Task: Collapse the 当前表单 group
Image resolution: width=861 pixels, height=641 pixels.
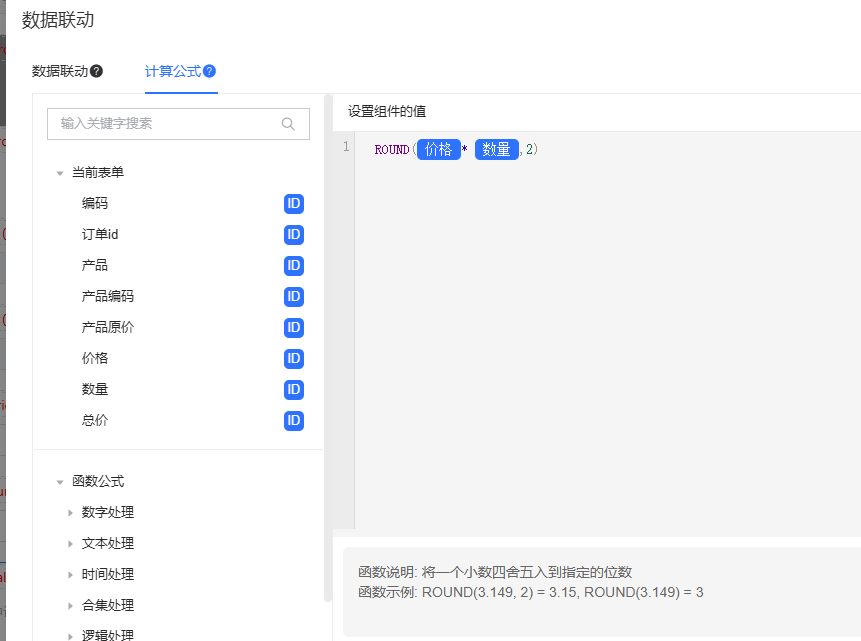Action: [60, 173]
